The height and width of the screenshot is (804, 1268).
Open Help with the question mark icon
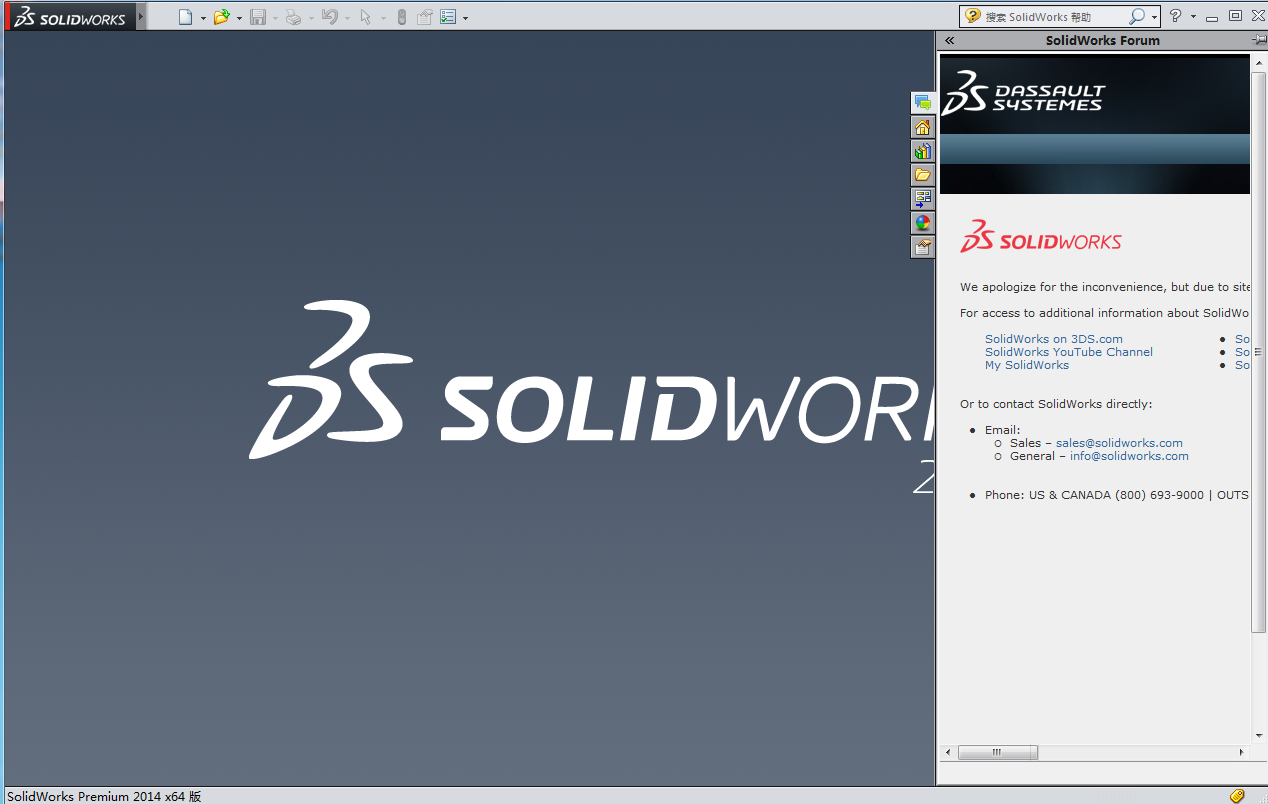coord(1176,16)
